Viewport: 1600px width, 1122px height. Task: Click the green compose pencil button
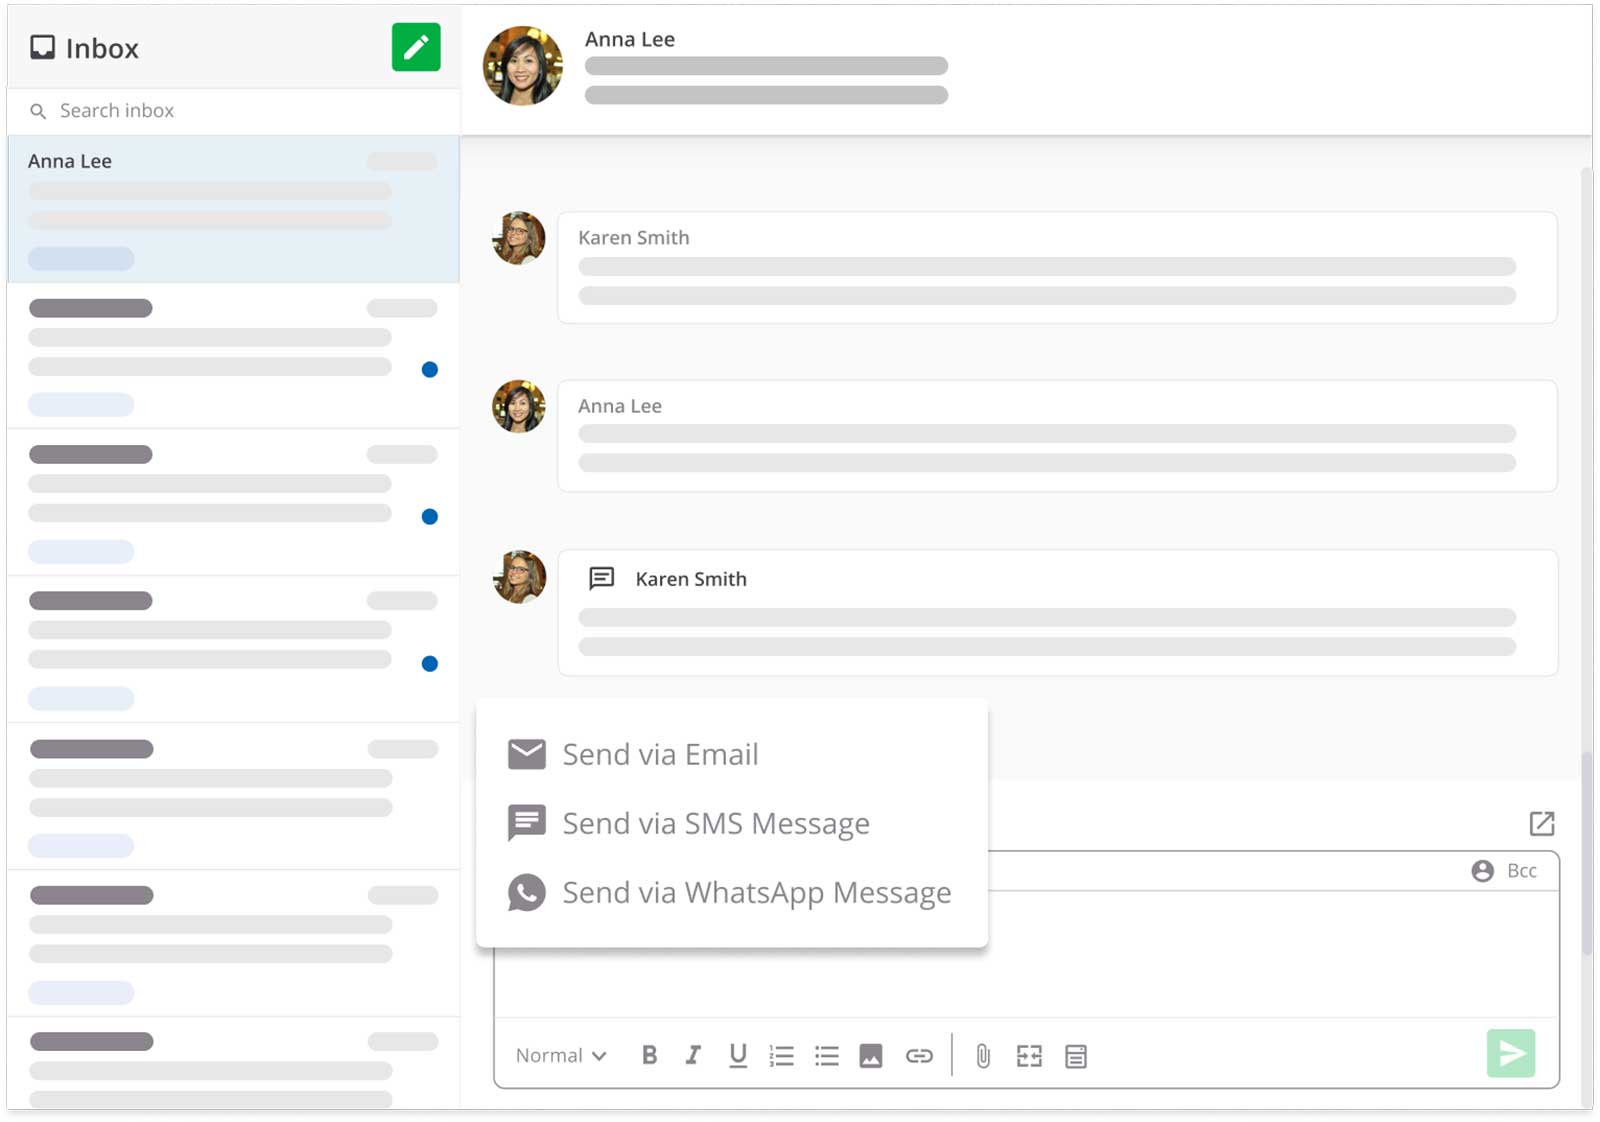(x=416, y=47)
